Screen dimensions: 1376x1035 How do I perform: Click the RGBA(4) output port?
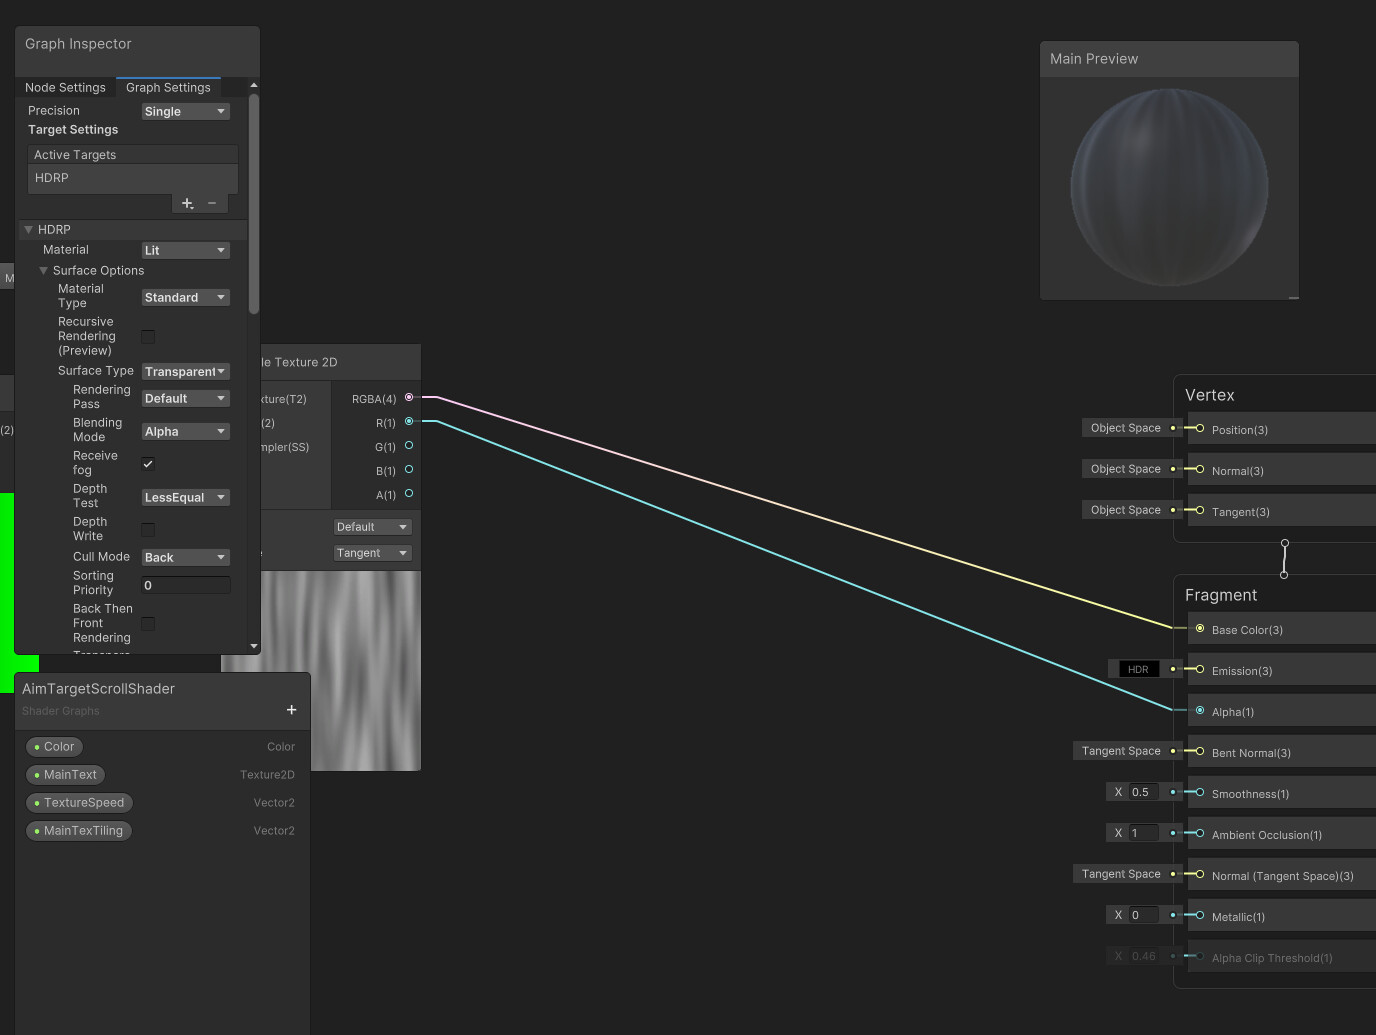coord(409,398)
